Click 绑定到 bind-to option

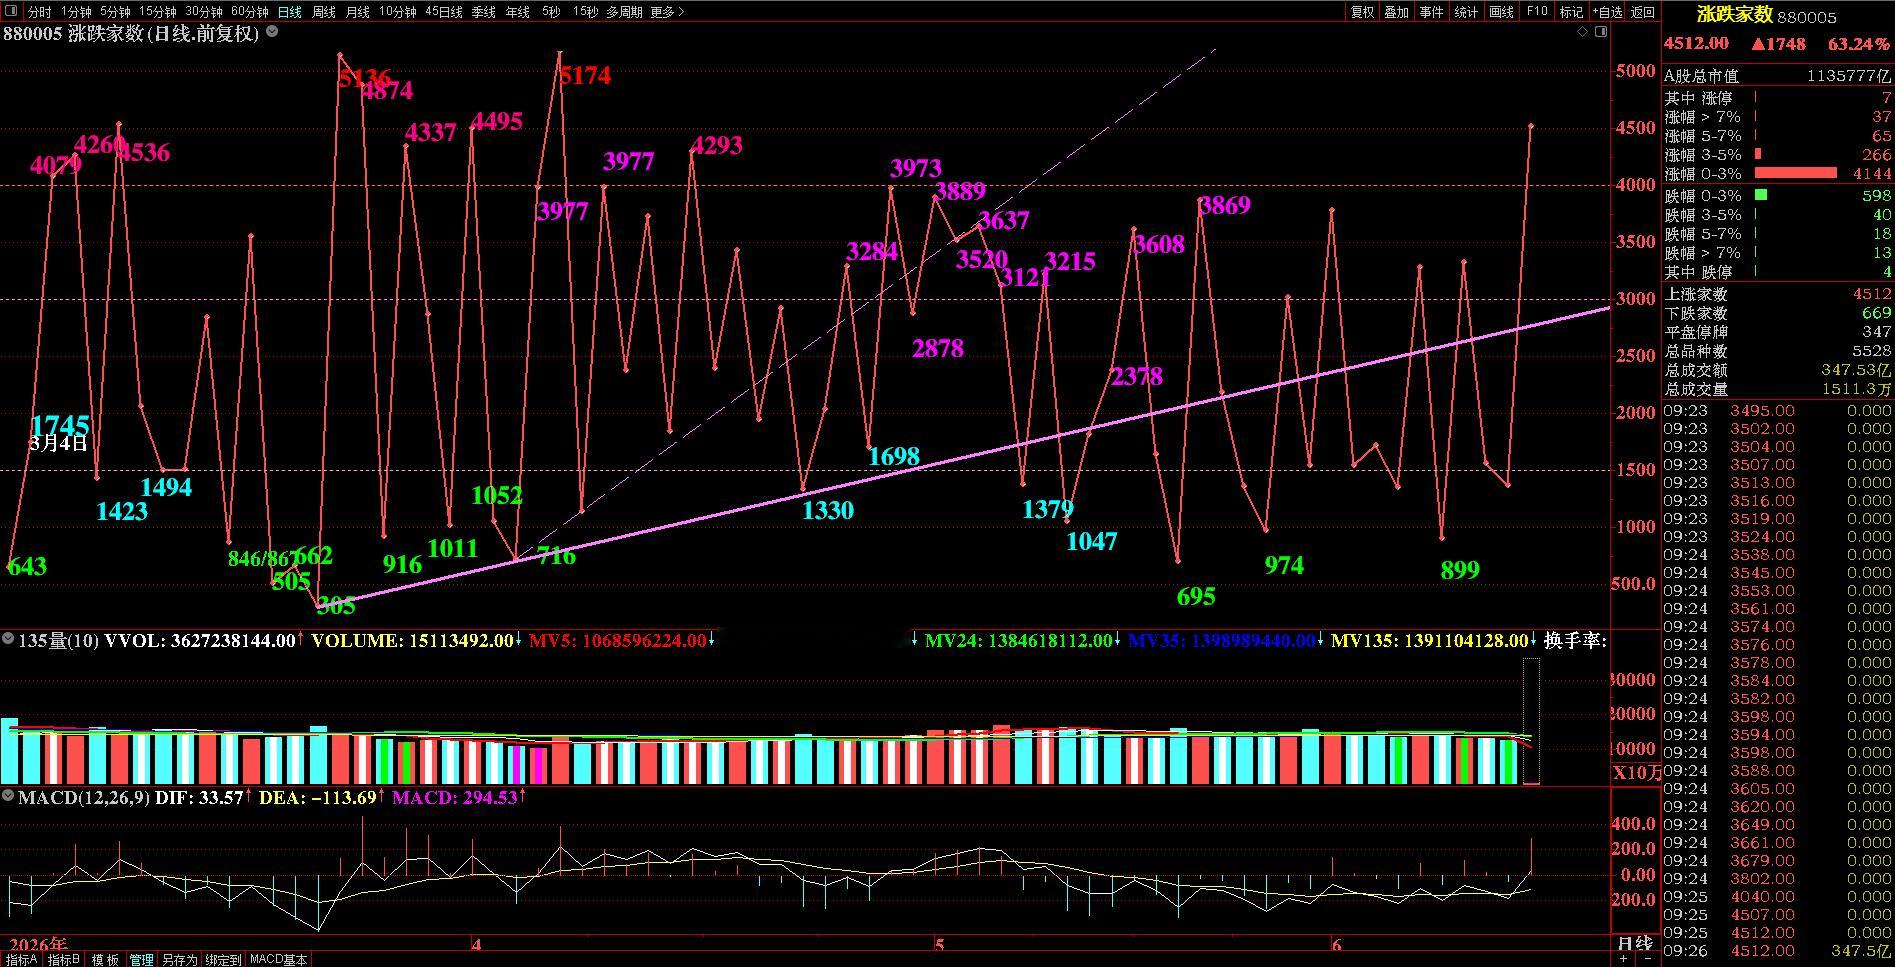(223, 959)
